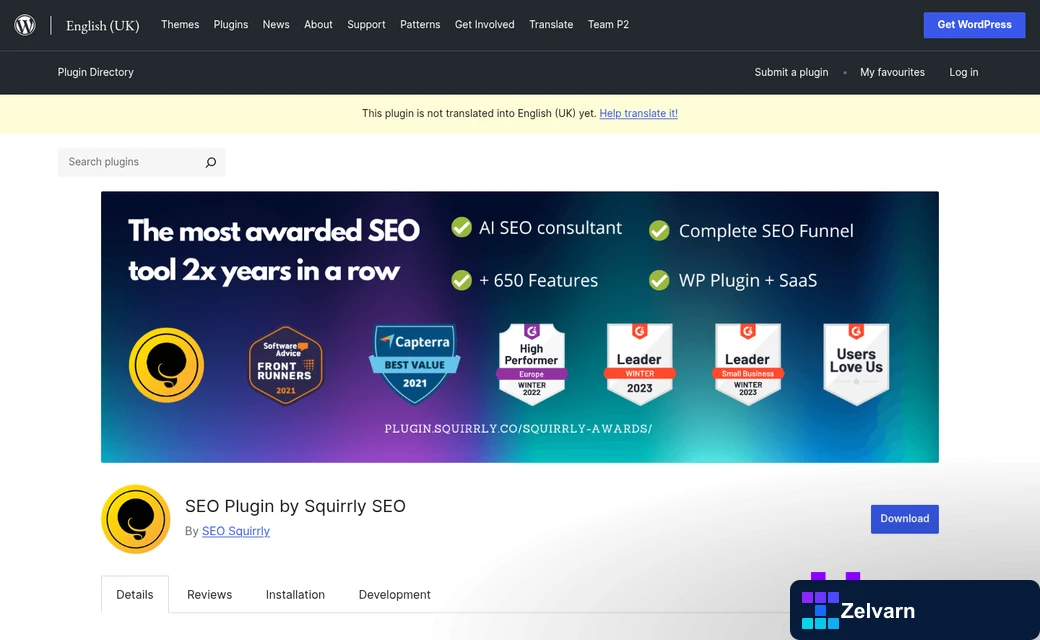Open Patterns in the top navigation
Viewport: 1040px width, 640px height.
click(420, 25)
